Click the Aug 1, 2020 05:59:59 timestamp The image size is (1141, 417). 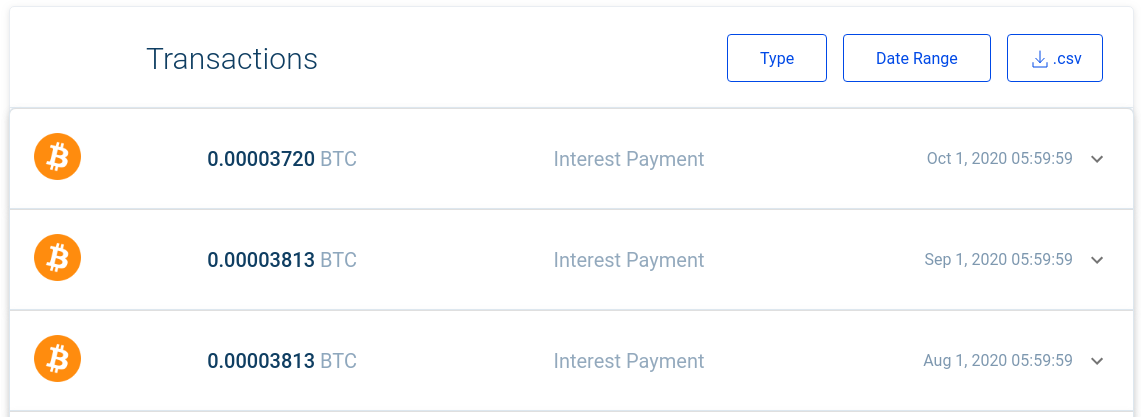pos(998,360)
